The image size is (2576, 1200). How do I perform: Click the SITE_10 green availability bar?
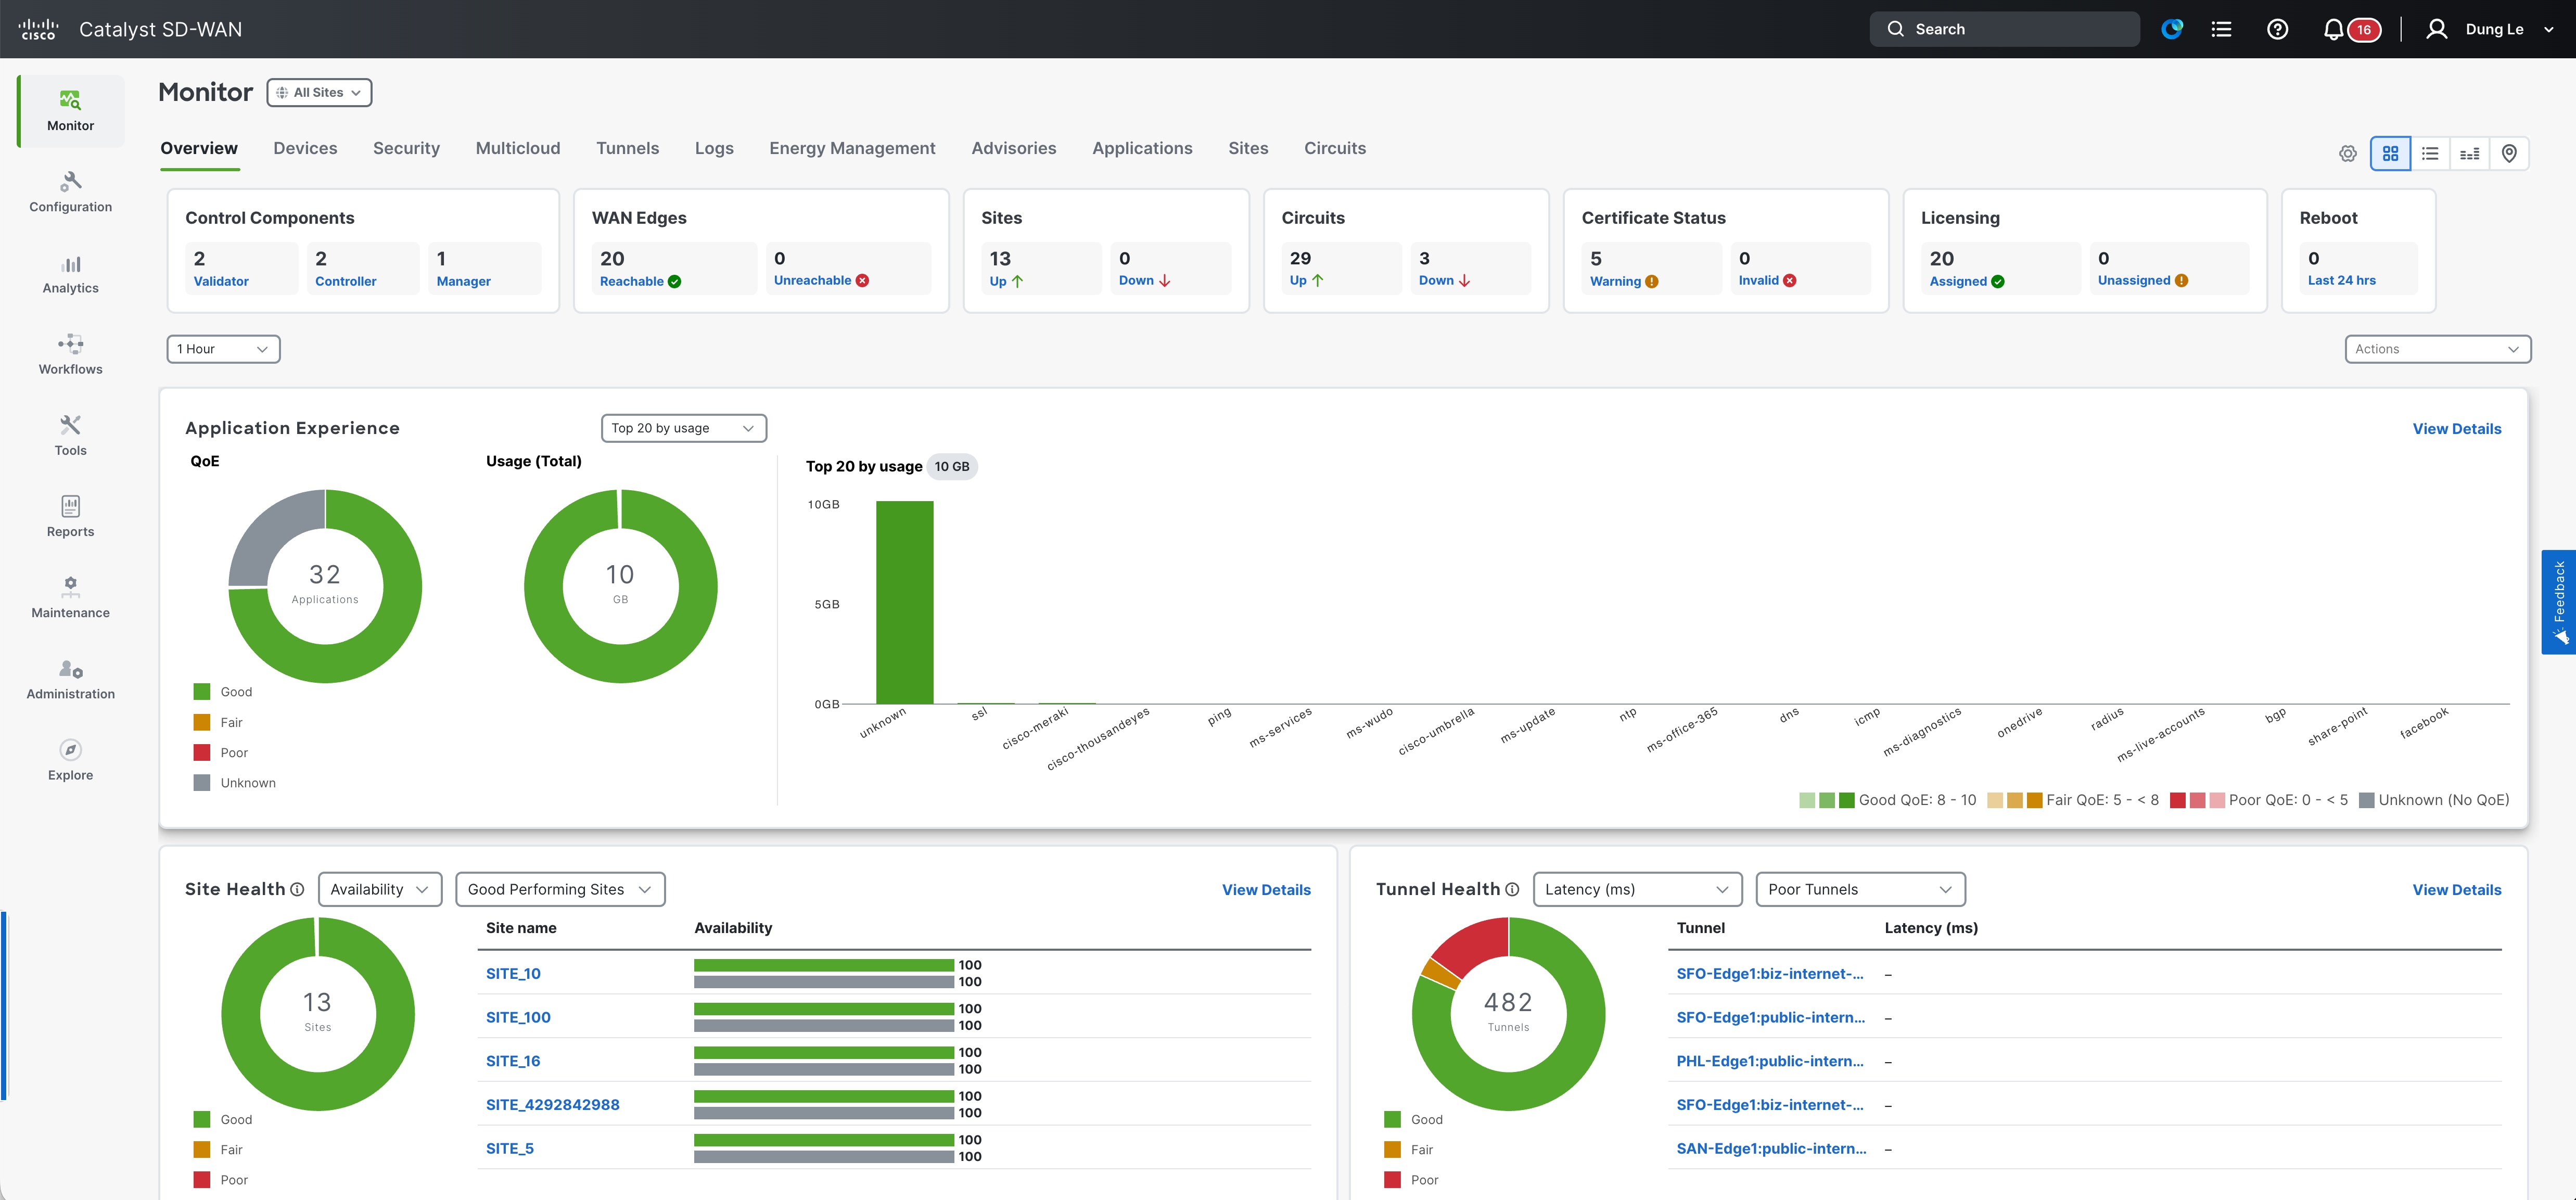tap(824, 965)
